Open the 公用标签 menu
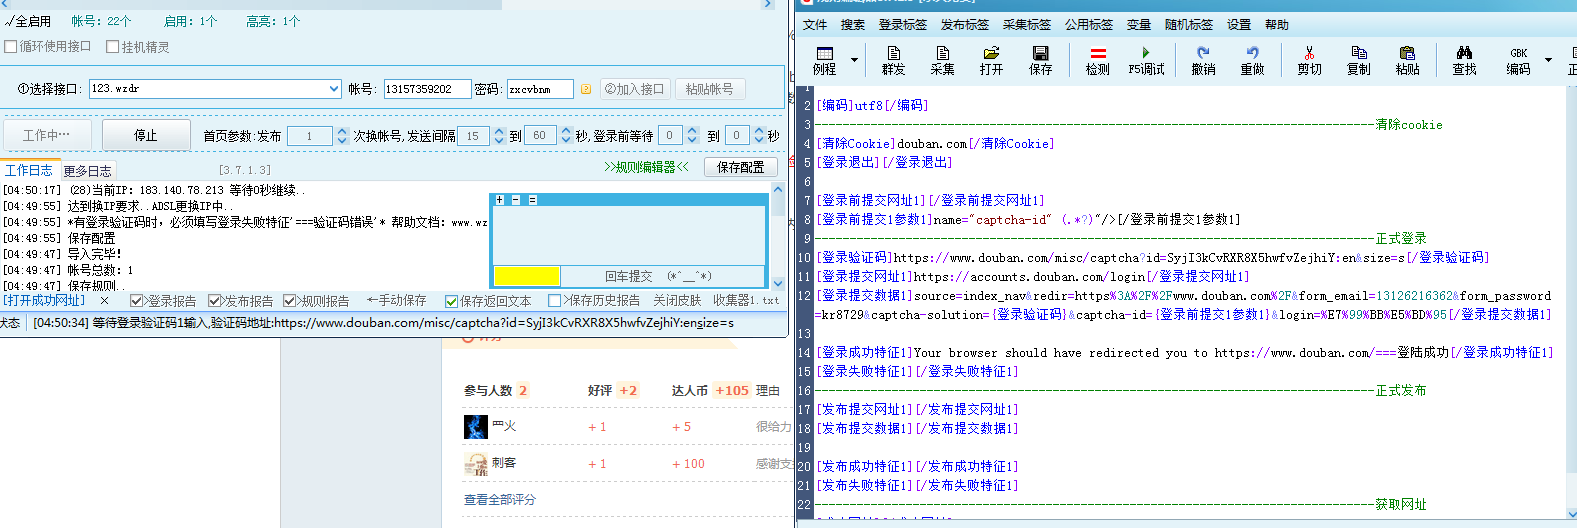Viewport: 1577px width, 528px height. [x=1089, y=25]
